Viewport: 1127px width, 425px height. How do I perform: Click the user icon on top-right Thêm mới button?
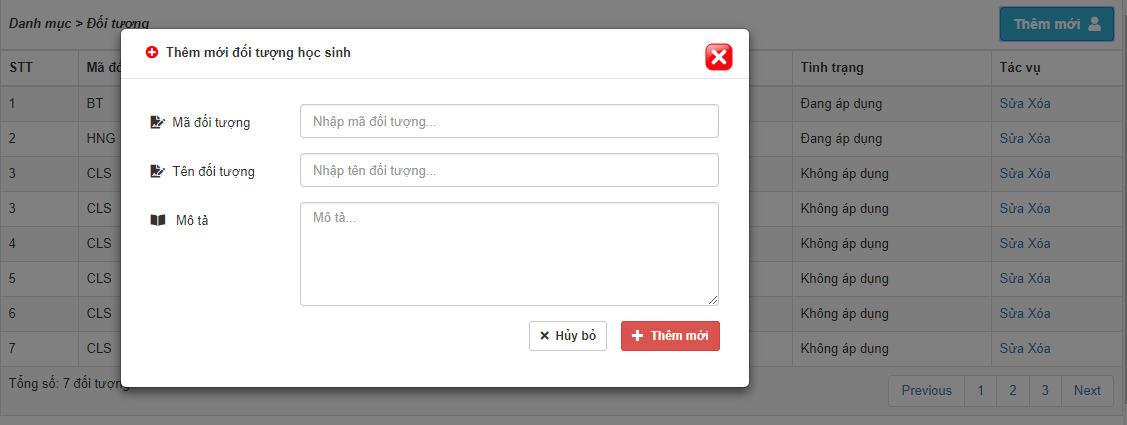pos(1095,24)
